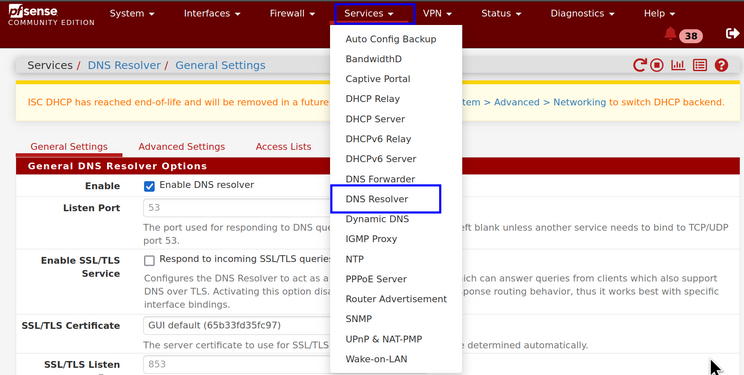The image size is (744, 375).
Task: Click the notifications bell icon
Action: 670,34
